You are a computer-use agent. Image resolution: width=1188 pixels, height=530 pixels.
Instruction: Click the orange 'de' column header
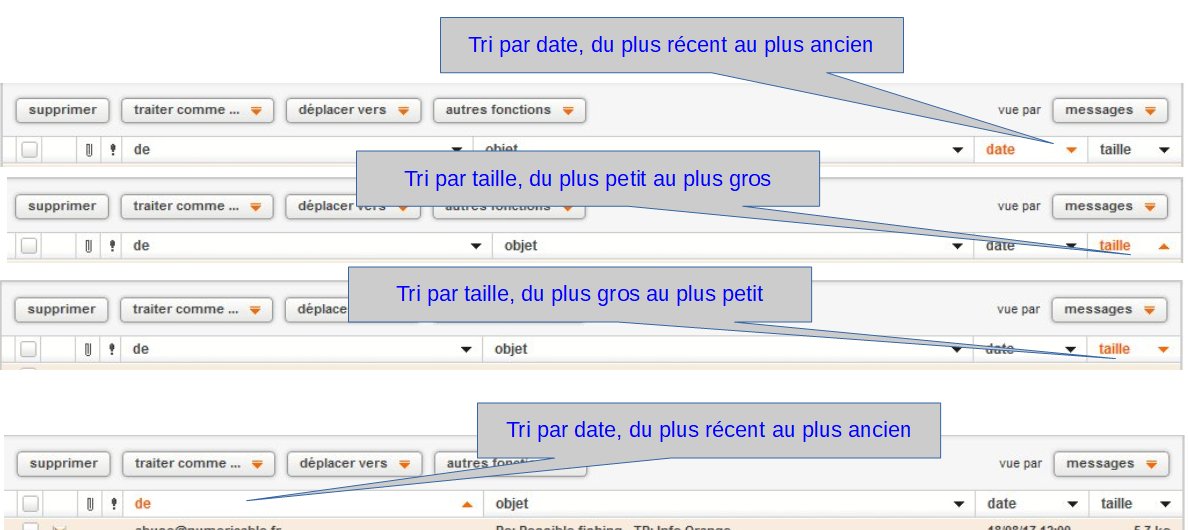point(142,504)
